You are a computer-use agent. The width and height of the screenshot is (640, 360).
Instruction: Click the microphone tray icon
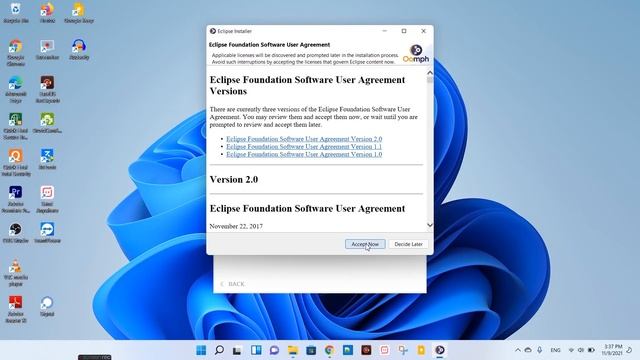coord(540,350)
